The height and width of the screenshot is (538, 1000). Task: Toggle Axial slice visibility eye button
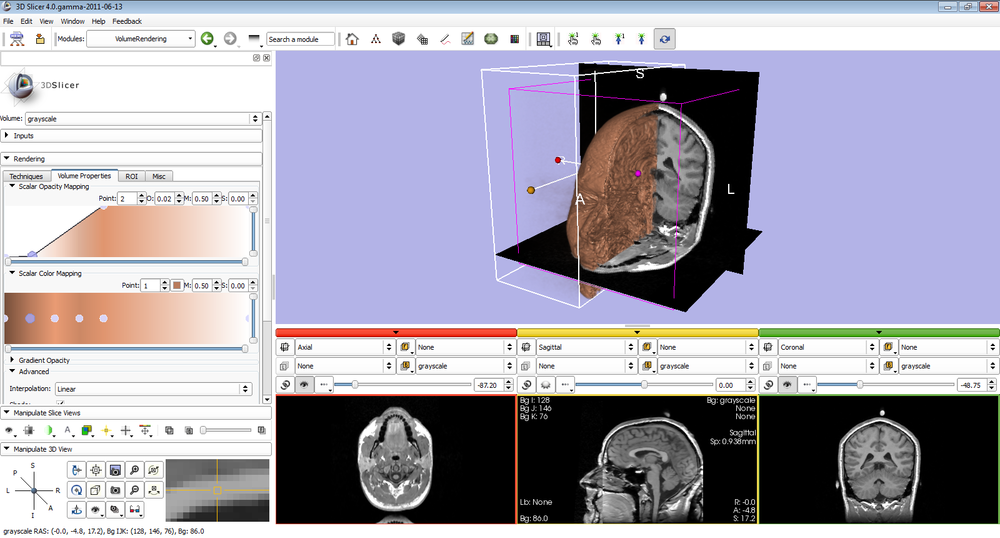pyautogui.click(x=304, y=384)
